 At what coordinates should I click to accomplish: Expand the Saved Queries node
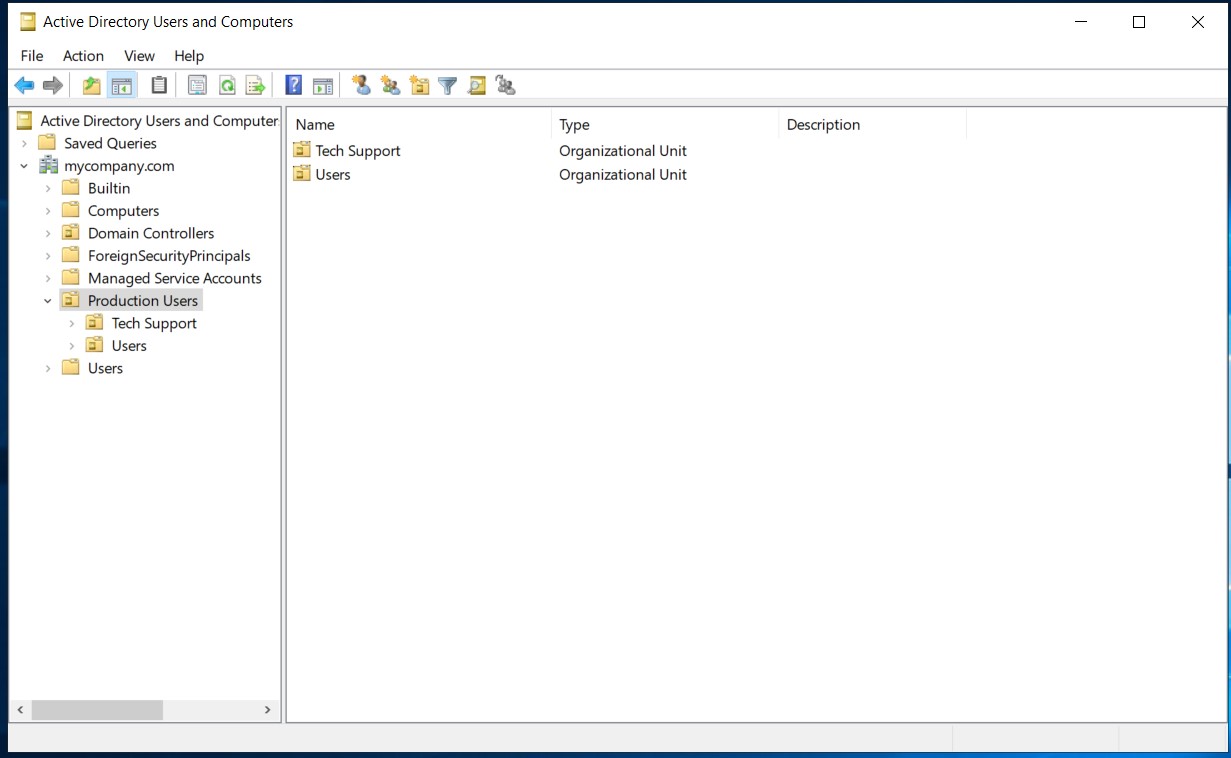pos(24,144)
